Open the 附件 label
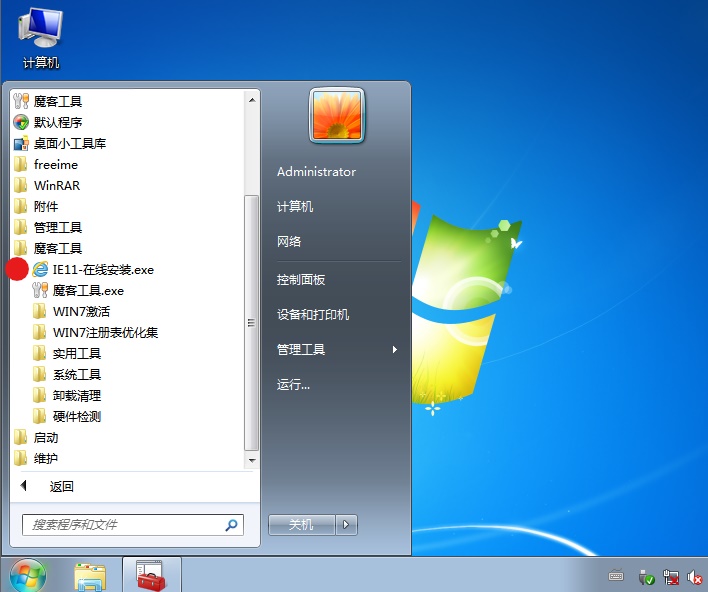Image resolution: width=708 pixels, height=592 pixels. click(x=46, y=206)
